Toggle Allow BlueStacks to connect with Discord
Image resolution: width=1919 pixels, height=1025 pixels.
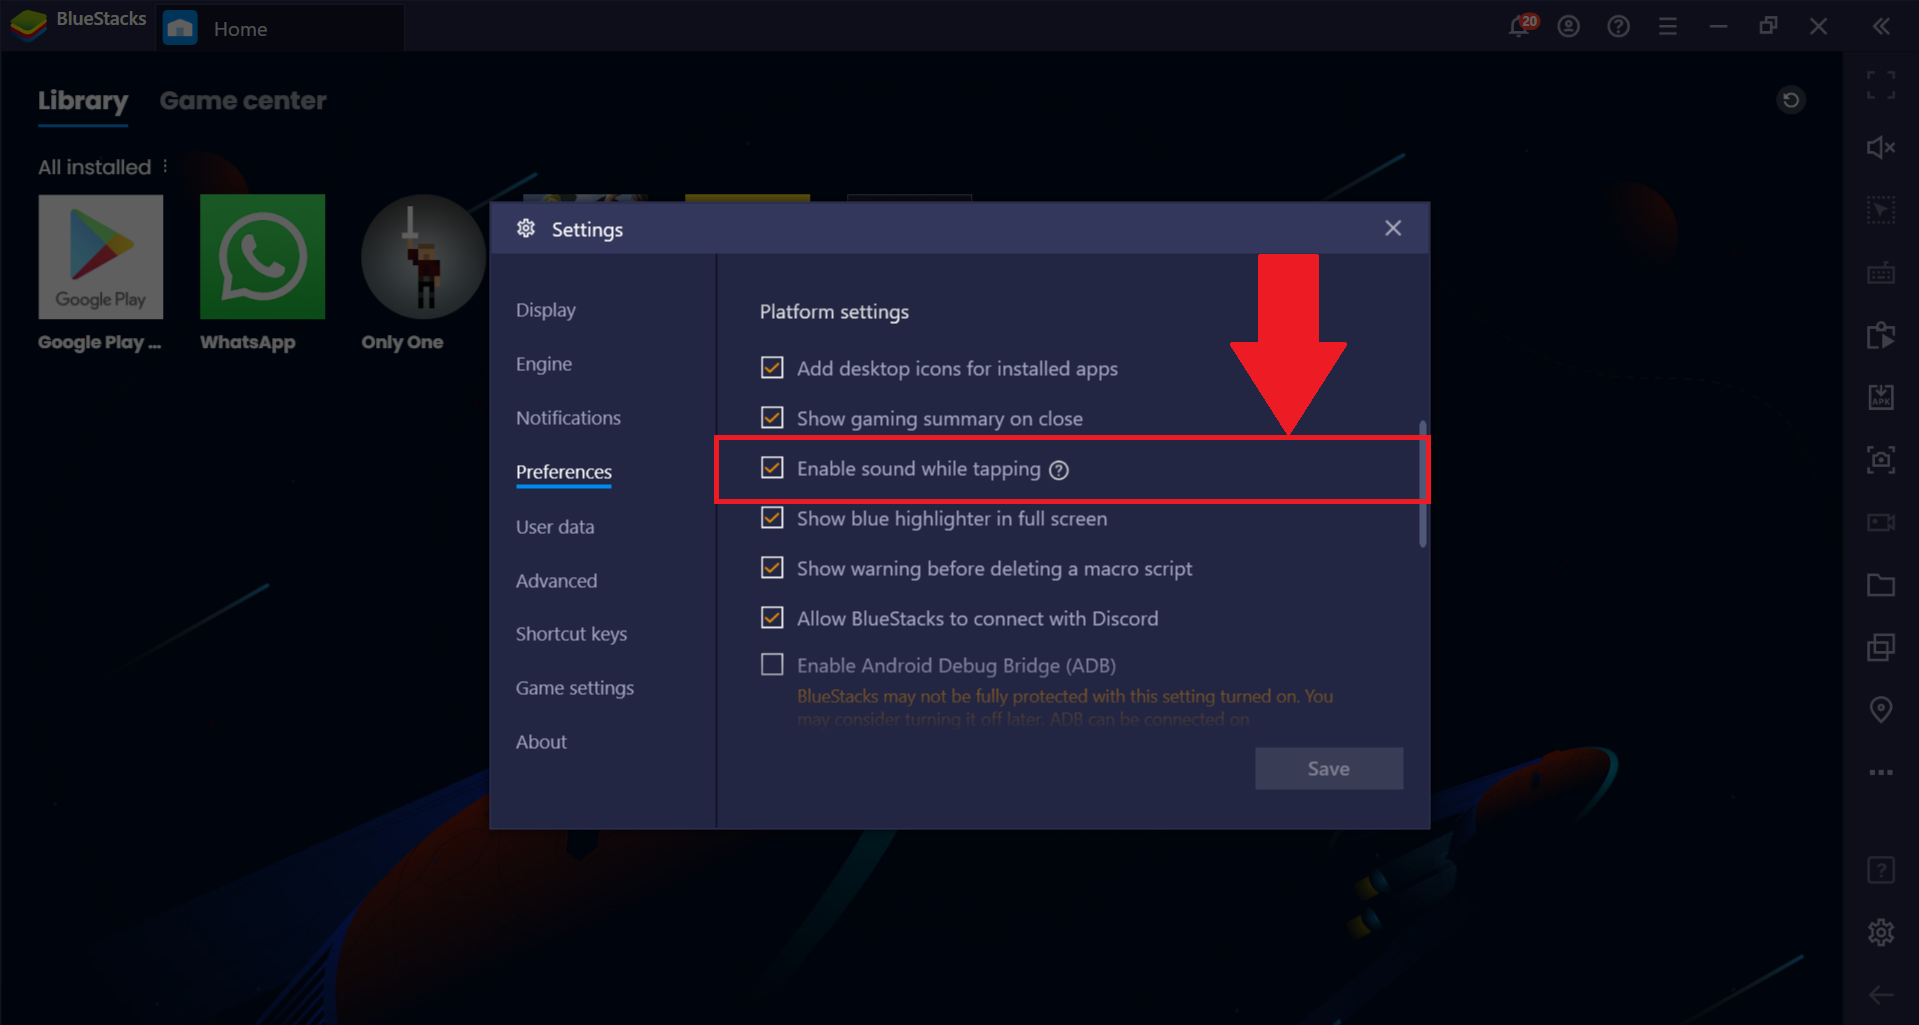tap(772, 618)
